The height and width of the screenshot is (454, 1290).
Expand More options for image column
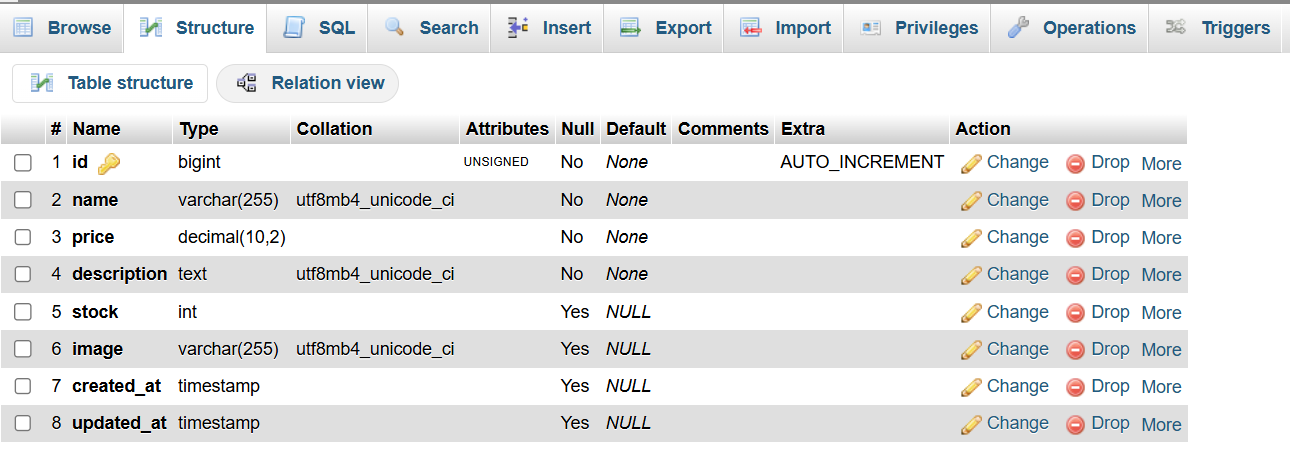[1161, 350]
